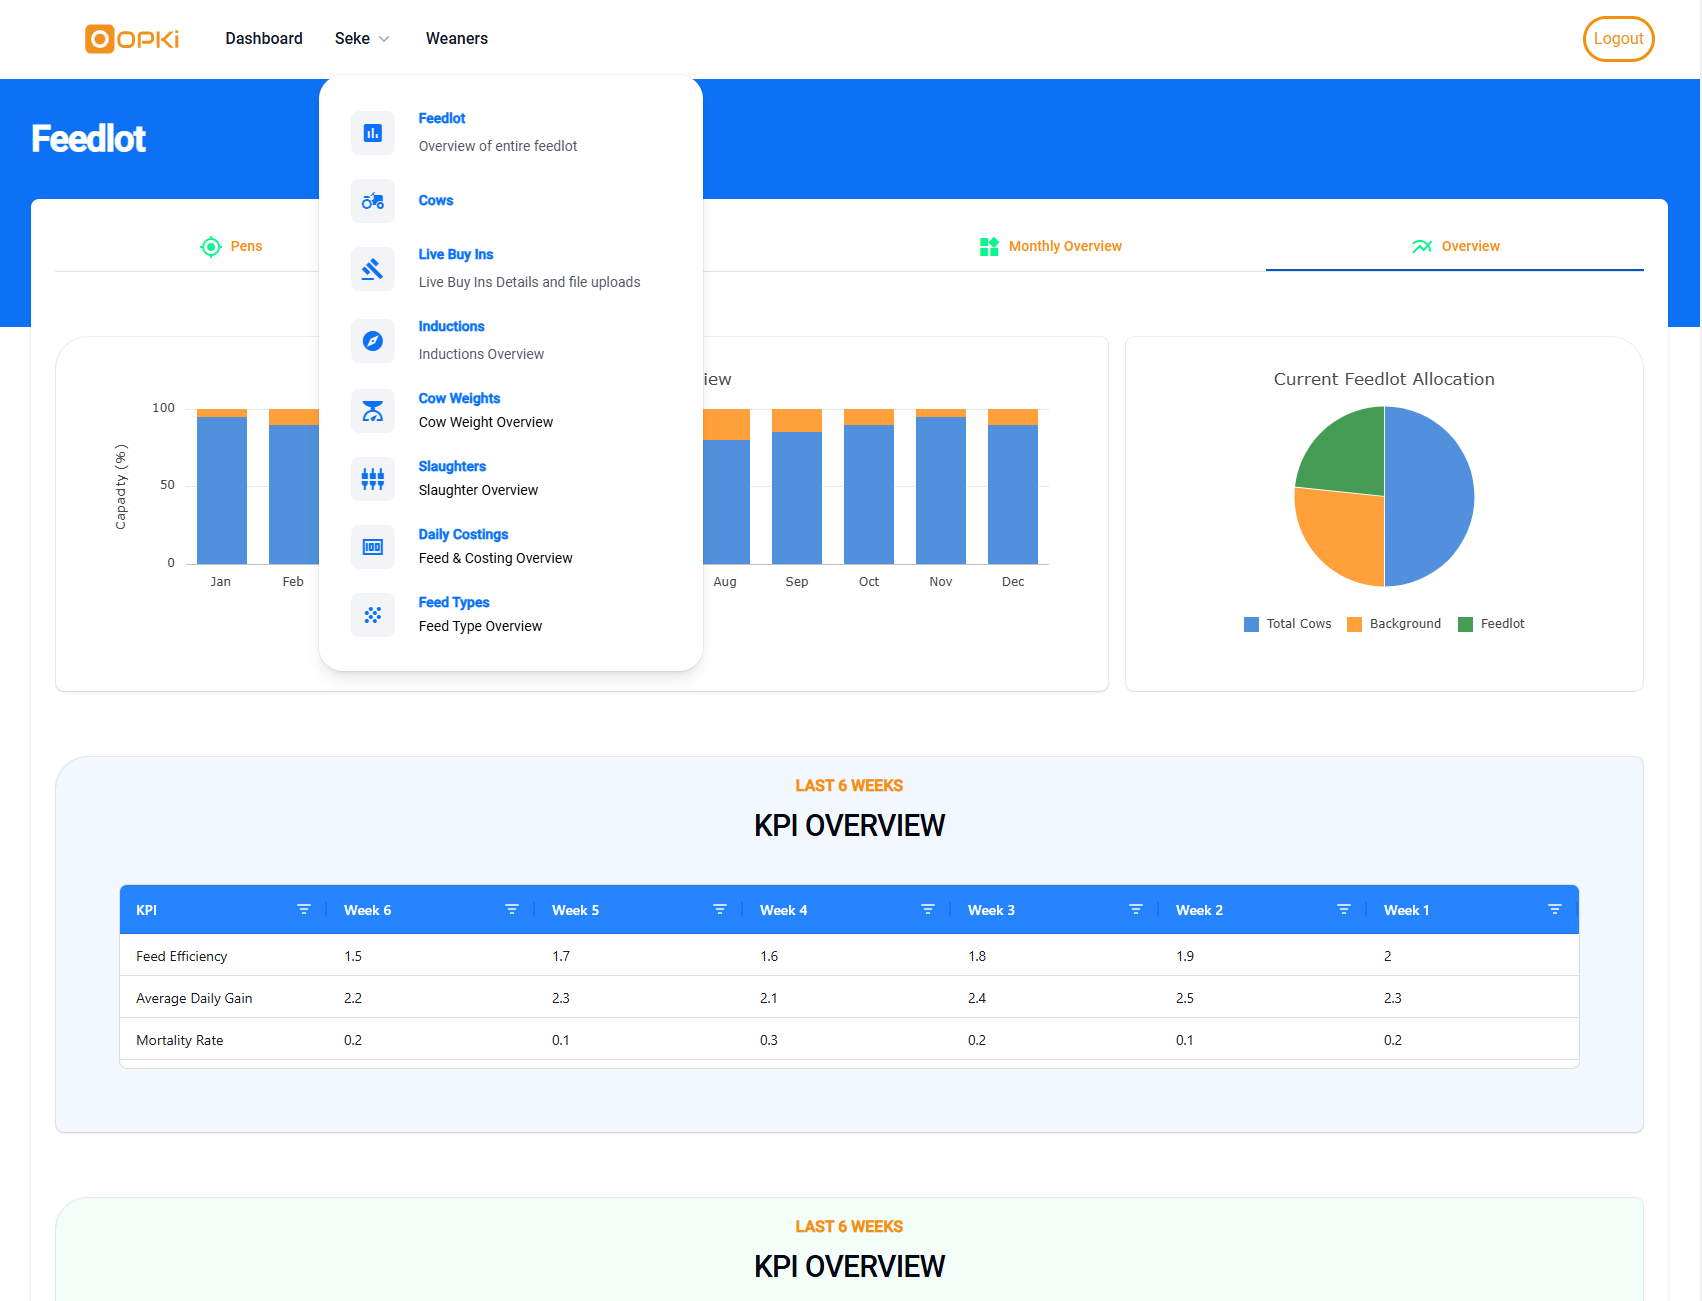Open filter menu for KPI column
Viewport: 1702px width, 1301px height.
(x=304, y=910)
